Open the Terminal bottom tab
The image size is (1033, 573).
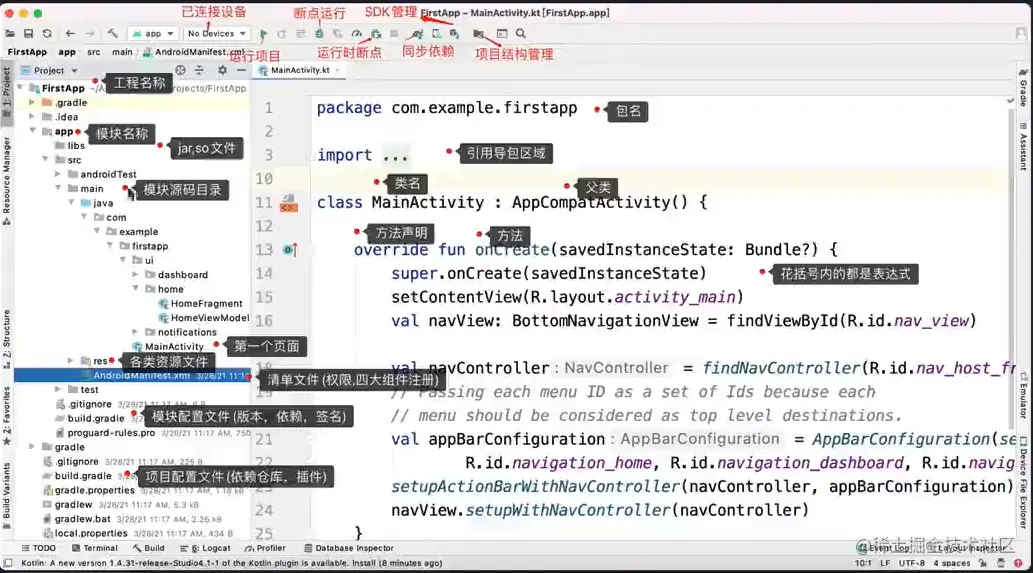[x=94, y=548]
